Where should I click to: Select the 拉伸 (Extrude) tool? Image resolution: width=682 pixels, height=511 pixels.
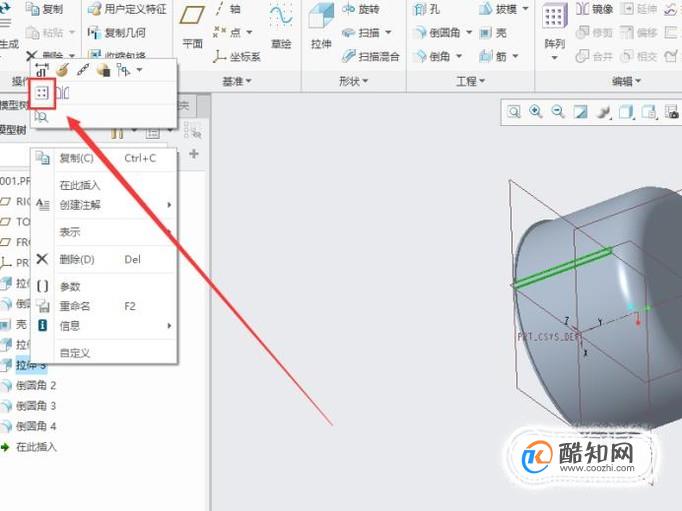pyautogui.click(x=321, y=27)
